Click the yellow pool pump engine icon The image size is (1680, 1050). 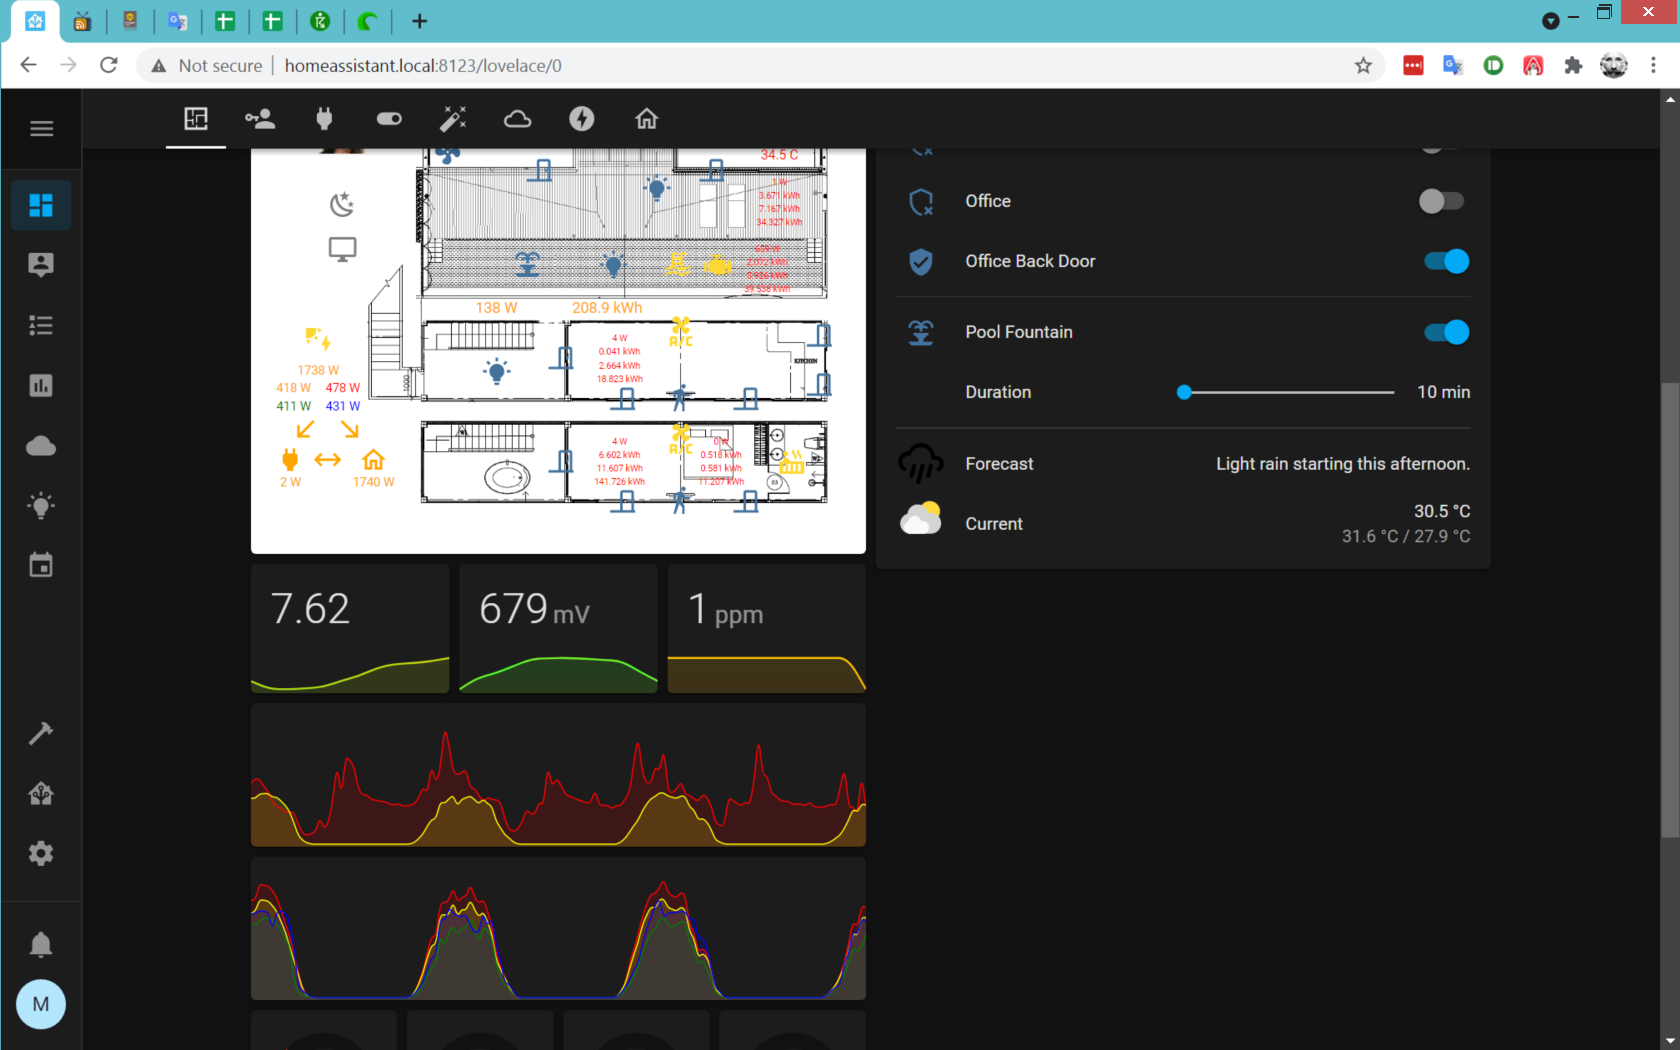[x=717, y=265]
